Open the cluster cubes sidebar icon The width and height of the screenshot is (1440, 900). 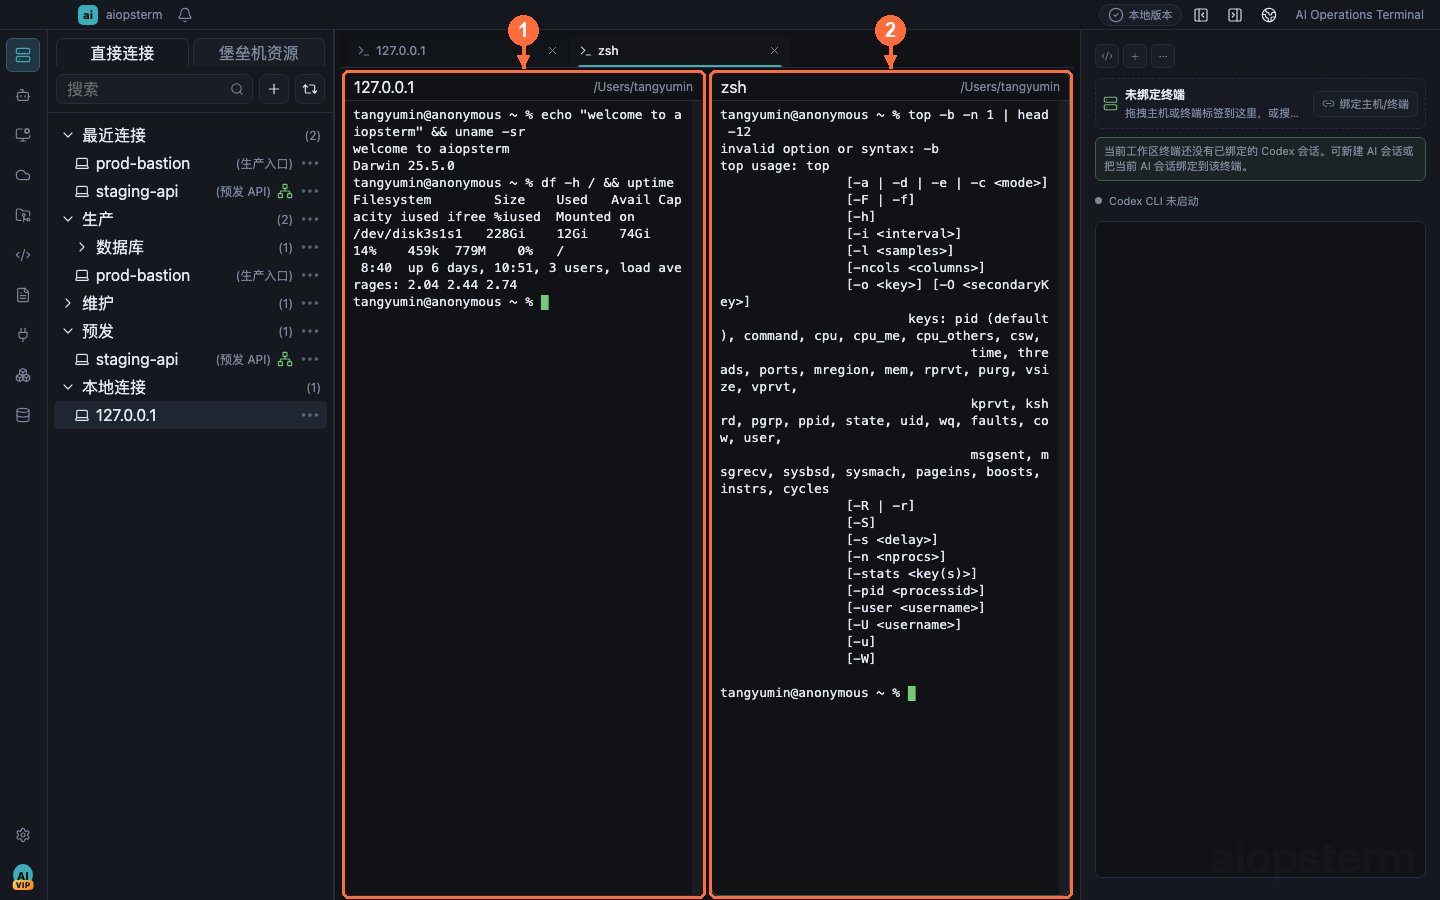pyautogui.click(x=23, y=375)
